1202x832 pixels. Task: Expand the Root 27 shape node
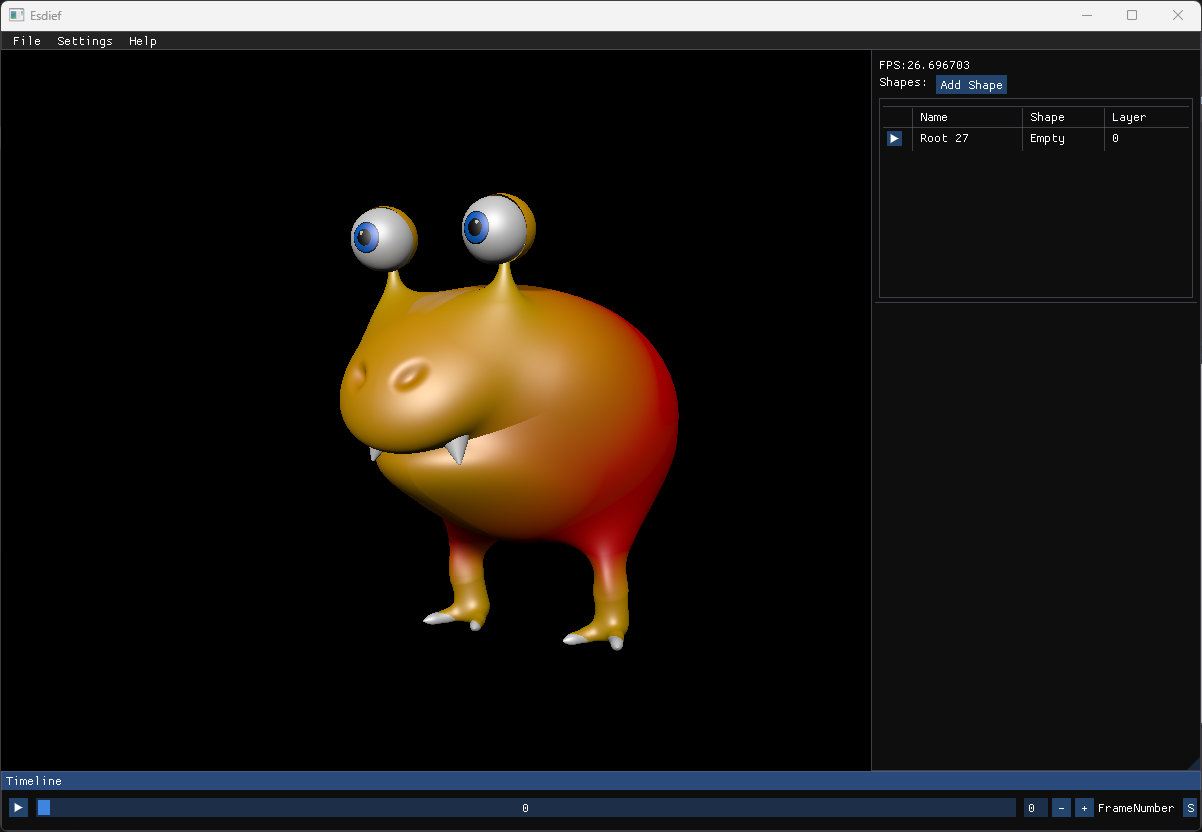point(894,139)
